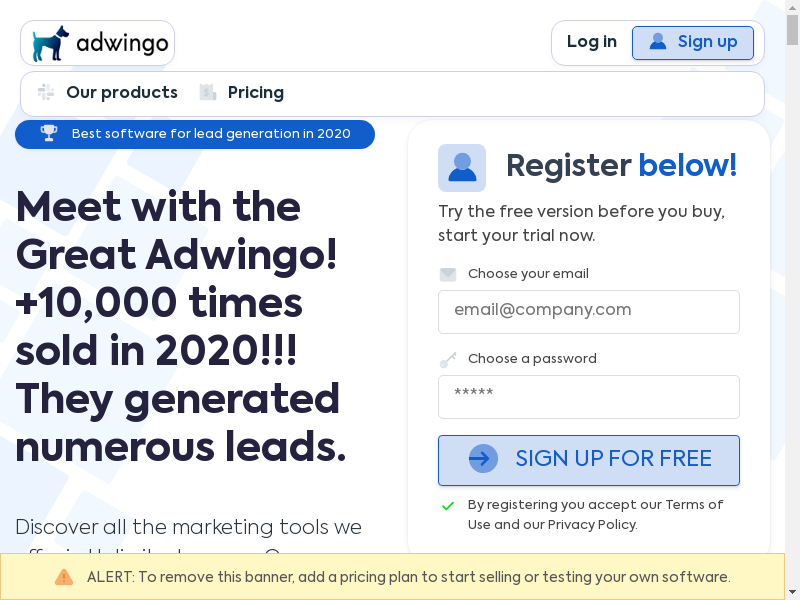
Task: Click the key icon next to Choose a password
Action: tap(448, 359)
